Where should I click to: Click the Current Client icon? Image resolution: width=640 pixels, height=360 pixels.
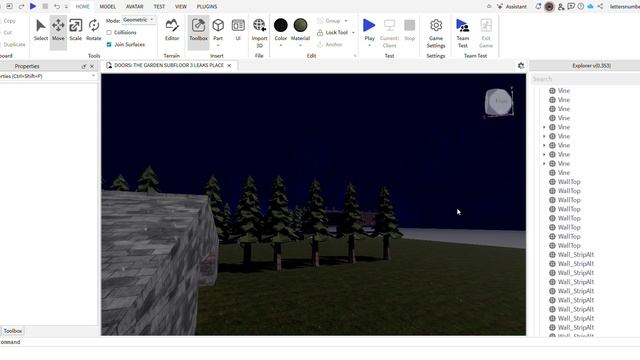pyautogui.click(x=389, y=25)
